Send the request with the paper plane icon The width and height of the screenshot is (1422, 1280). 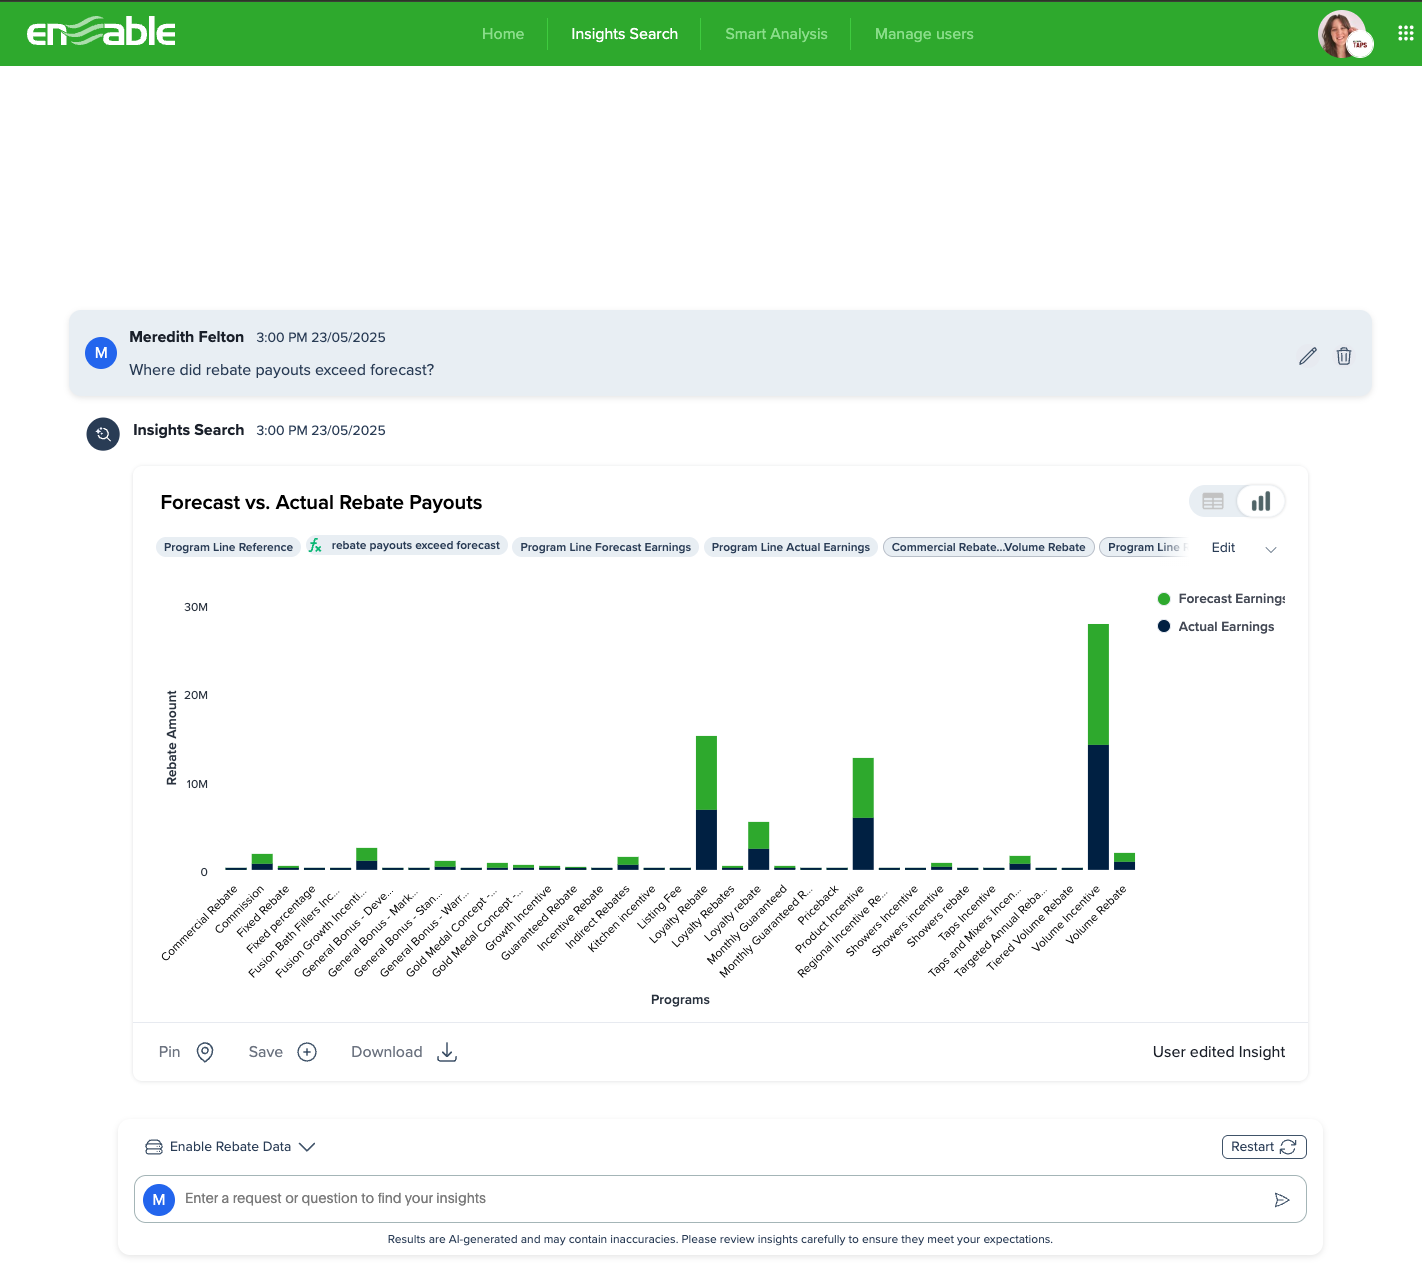(1281, 1200)
